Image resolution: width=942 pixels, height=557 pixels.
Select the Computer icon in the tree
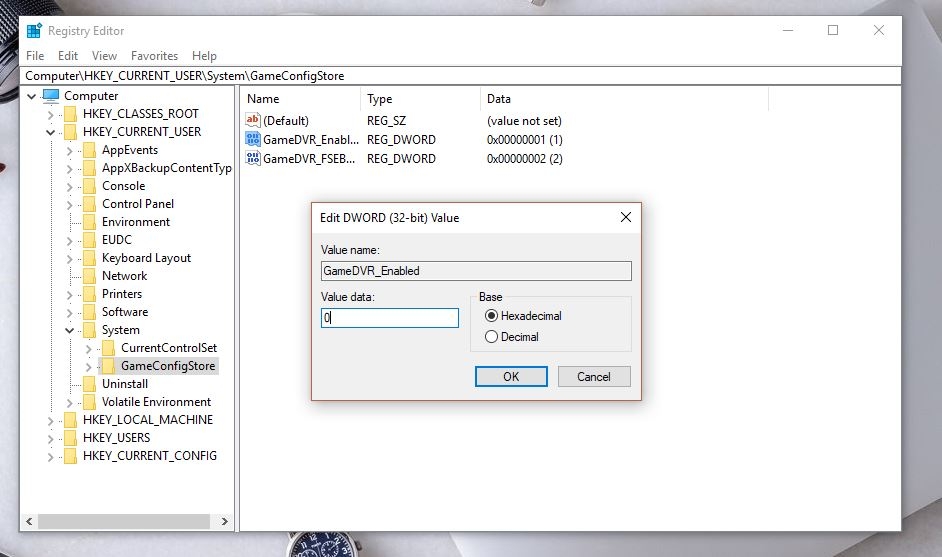tap(51, 96)
